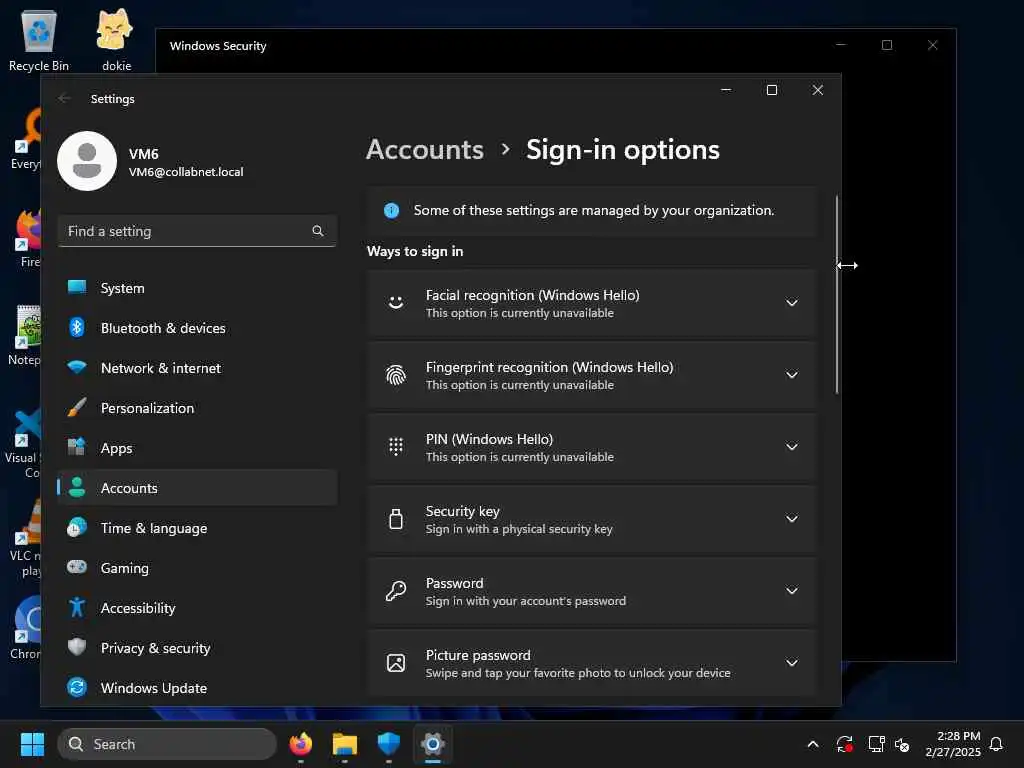Click the Privacy & security shield icon

click(x=77, y=647)
